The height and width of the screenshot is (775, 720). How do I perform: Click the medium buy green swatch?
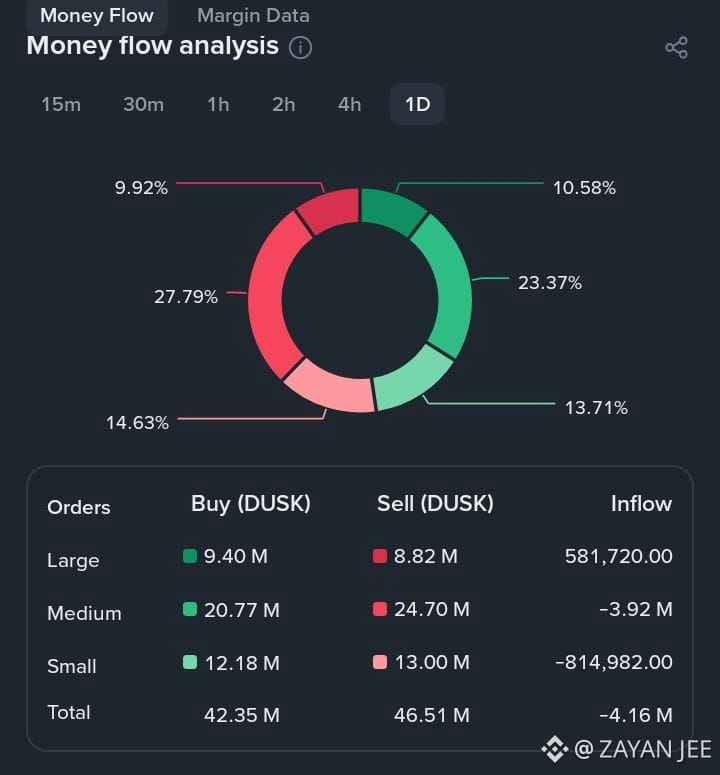(x=190, y=609)
